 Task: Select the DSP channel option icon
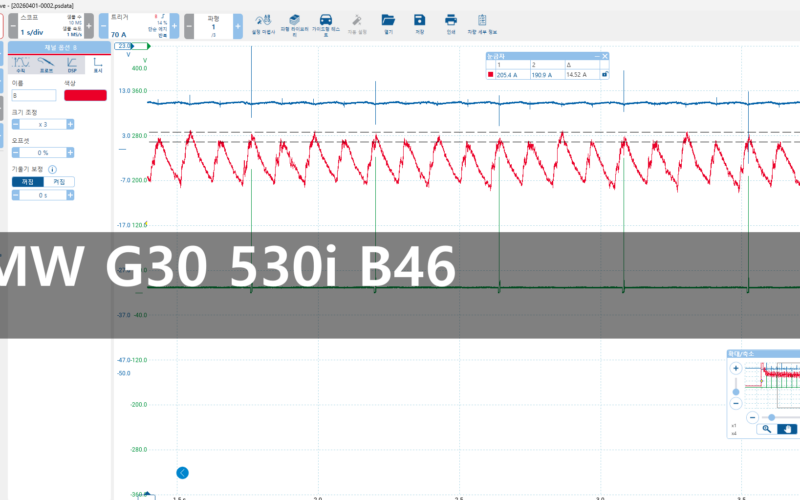coord(71,65)
